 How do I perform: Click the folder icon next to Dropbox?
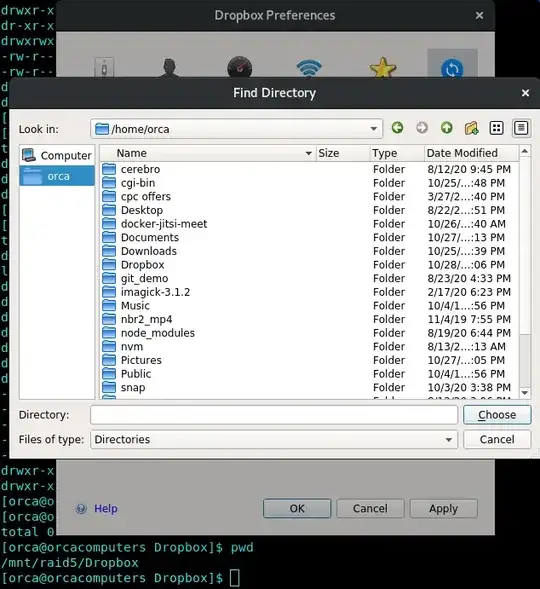click(109, 265)
